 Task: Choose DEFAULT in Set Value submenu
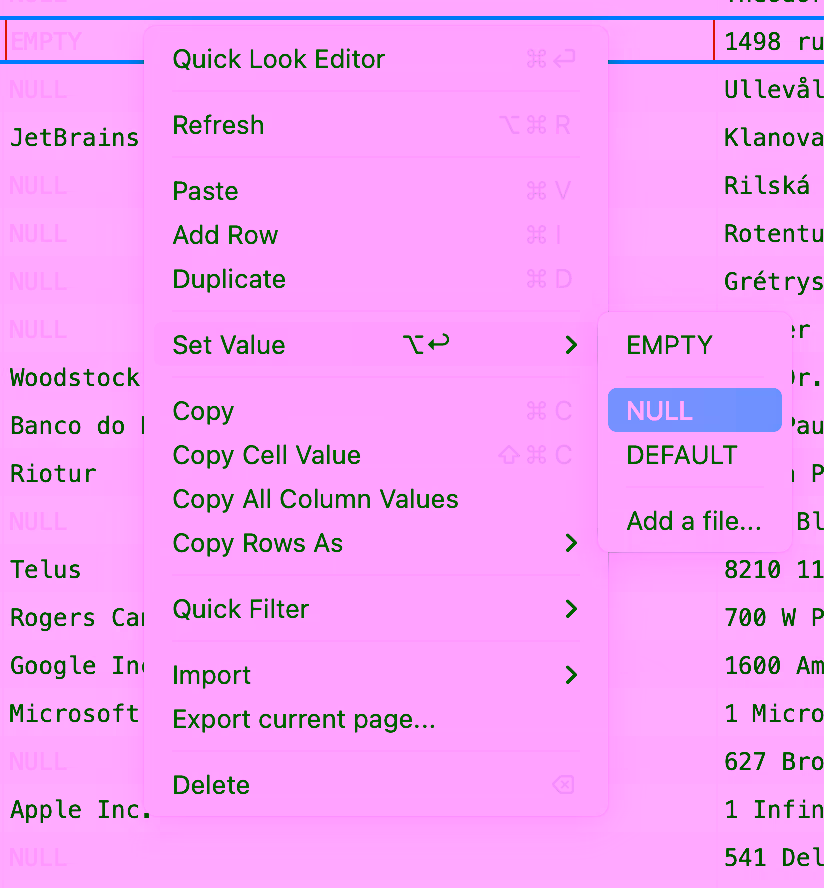[681, 455]
